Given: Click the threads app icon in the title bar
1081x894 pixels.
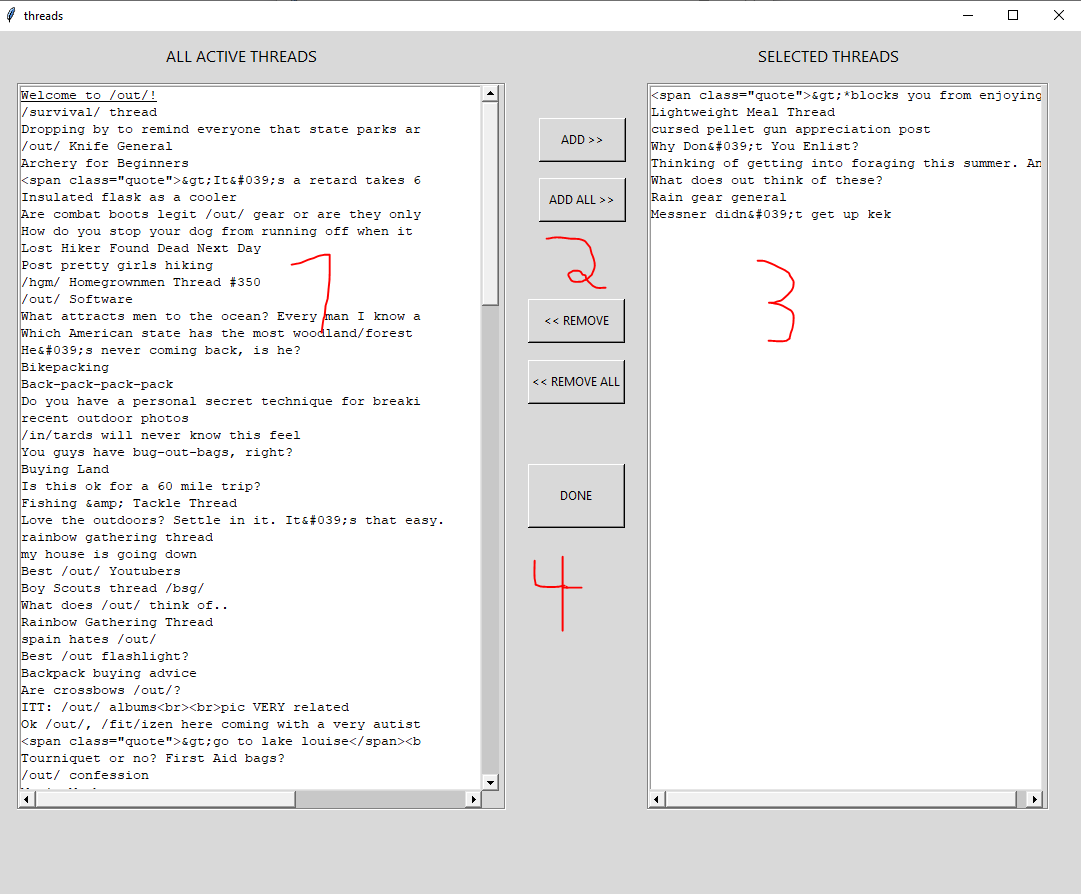Looking at the screenshot, I should pos(10,15).
